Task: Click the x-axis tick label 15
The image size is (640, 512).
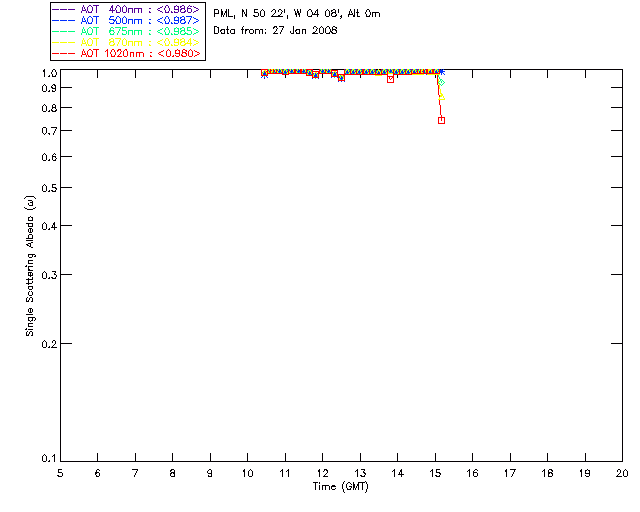Action: click(x=435, y=474)
